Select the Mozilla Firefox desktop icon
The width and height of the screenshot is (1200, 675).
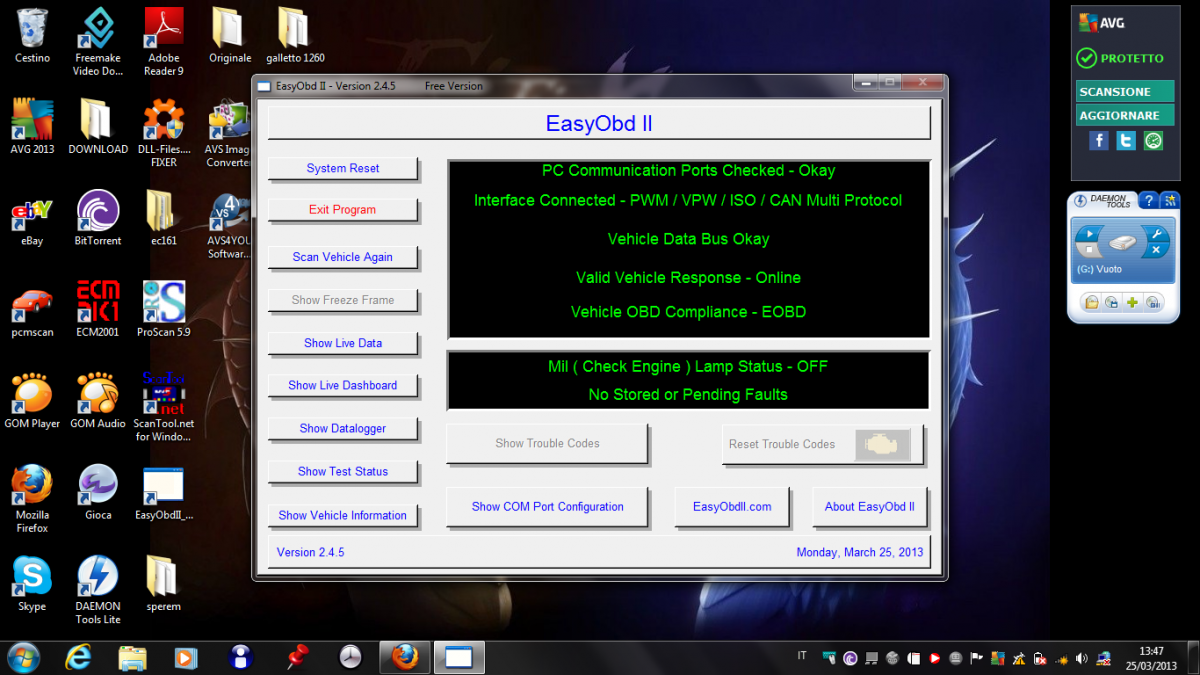[32, 498]
